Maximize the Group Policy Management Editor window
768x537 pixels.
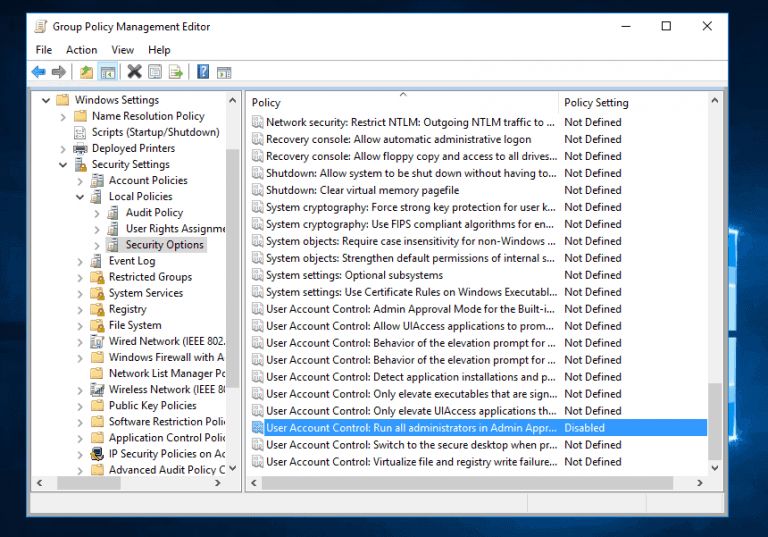click(666, 26)
